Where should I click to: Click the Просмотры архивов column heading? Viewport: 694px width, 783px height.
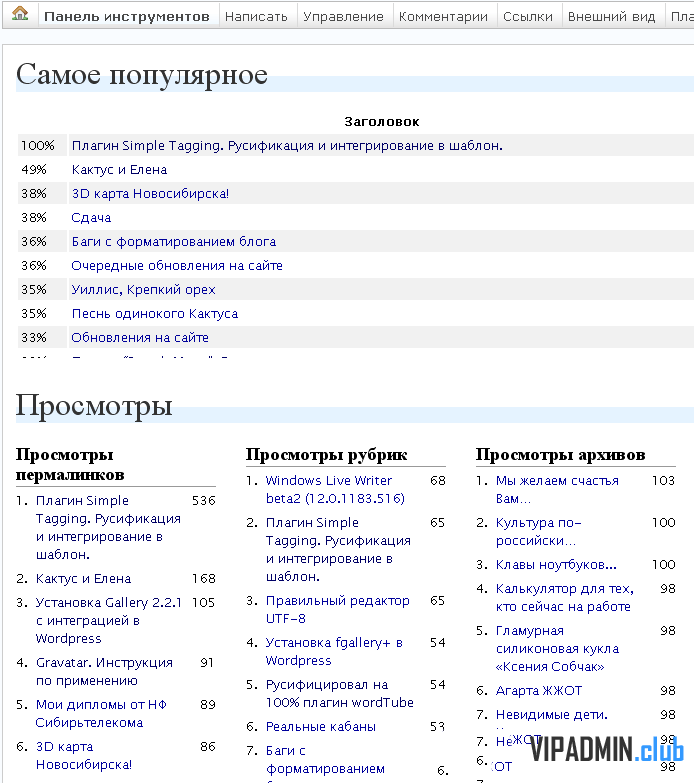(x=561, y=454)
